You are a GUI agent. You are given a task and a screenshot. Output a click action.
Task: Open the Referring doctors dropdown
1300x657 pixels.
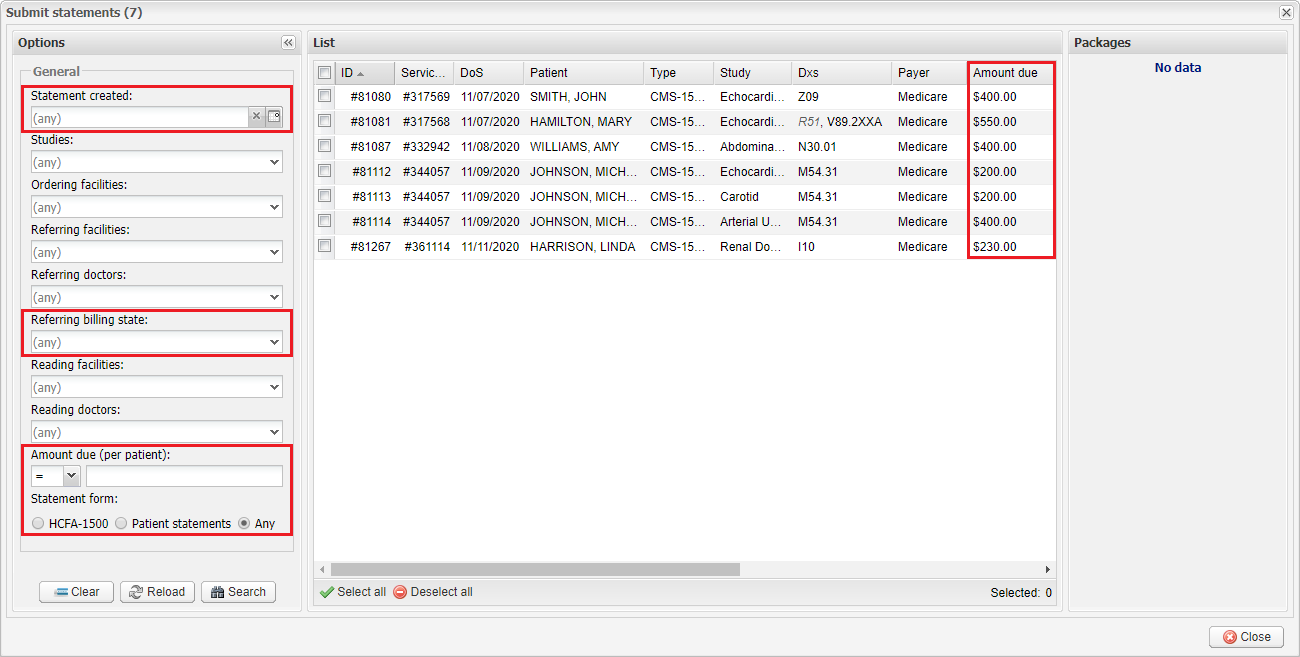click(x=274, y=297)
